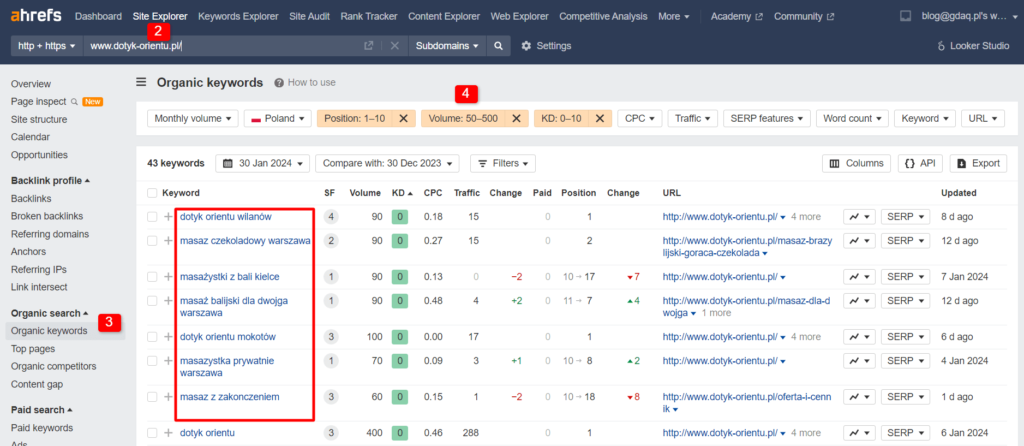Expand row for masaz czekoladowy warszawa
Screen dimensions: 1024x446
[168, 241]
